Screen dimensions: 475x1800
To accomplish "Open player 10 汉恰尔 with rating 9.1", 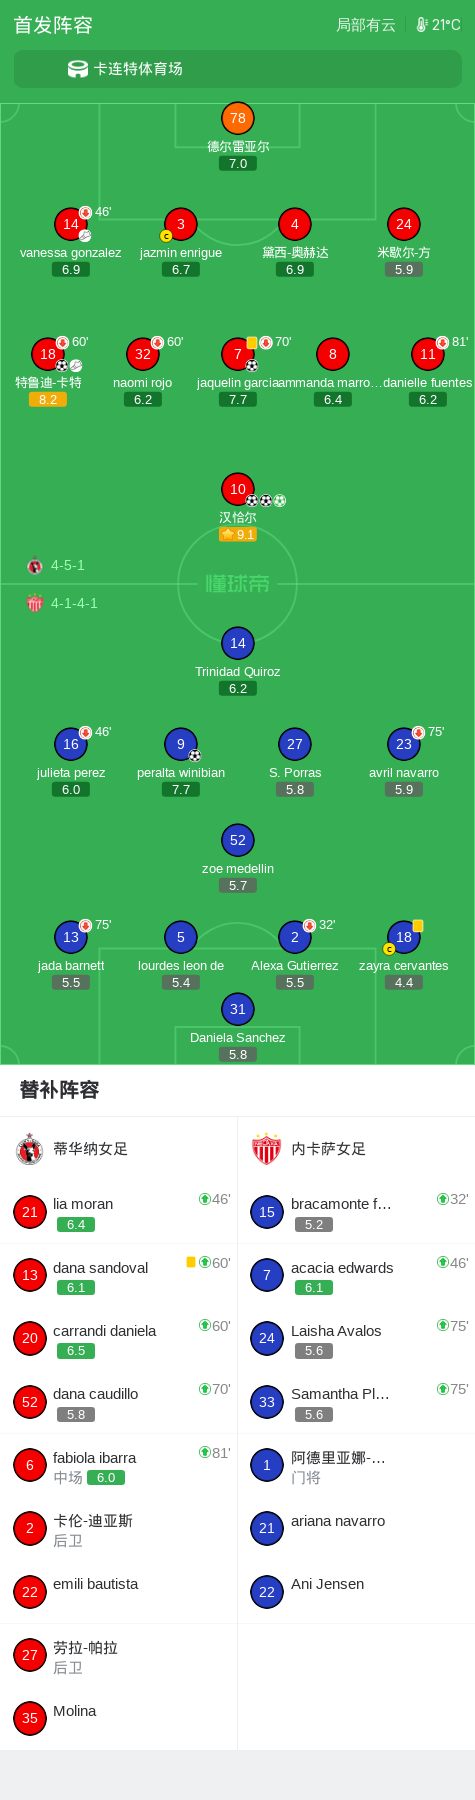I will point(238,507).
